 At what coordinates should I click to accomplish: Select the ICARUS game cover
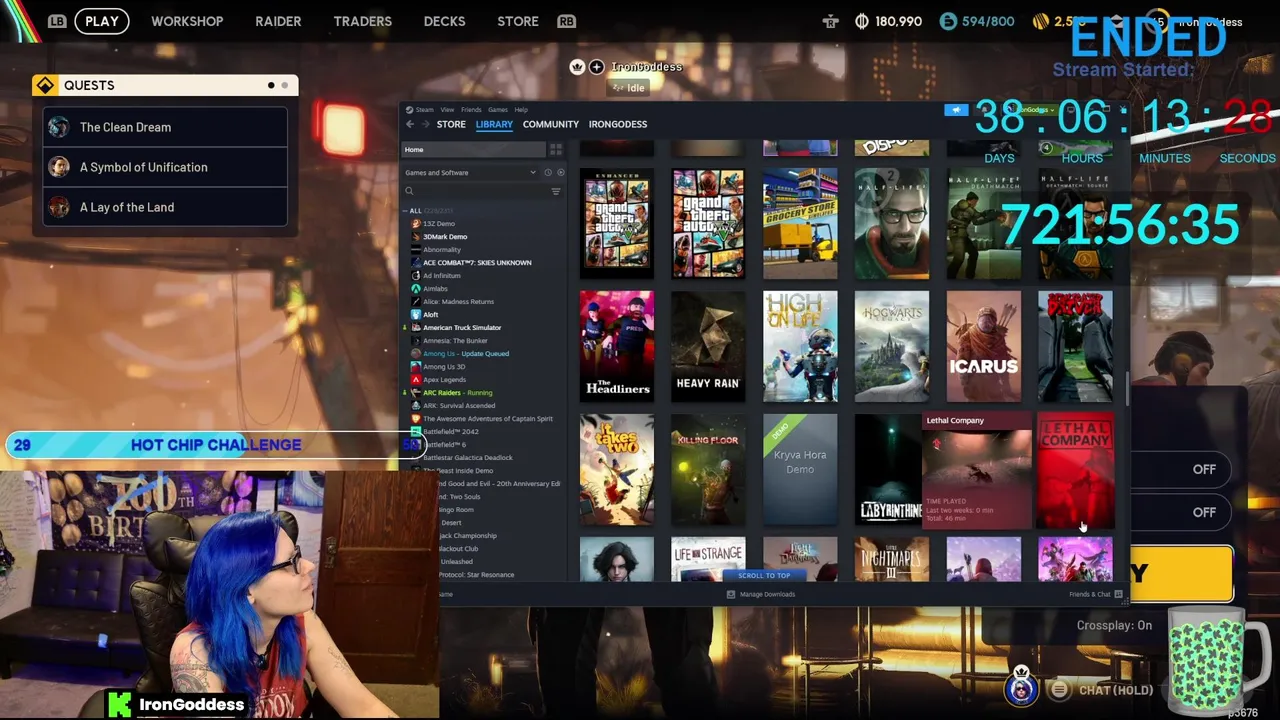tap(984, 346)
